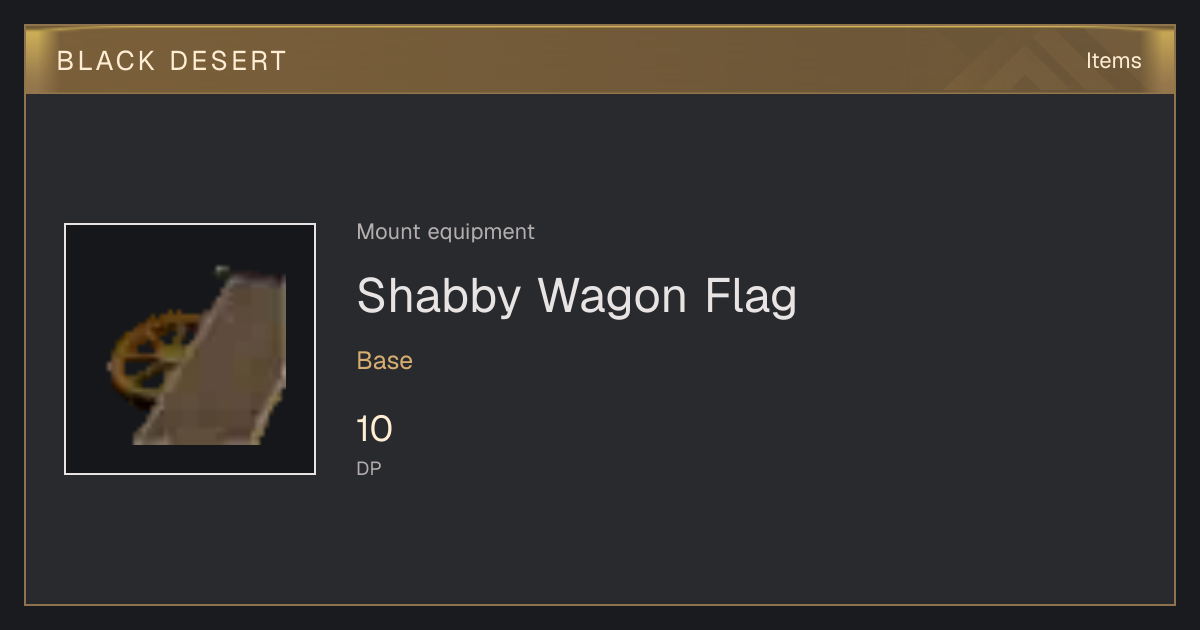
Task: Click the letter B of Base
Action: tap(364, 361)
